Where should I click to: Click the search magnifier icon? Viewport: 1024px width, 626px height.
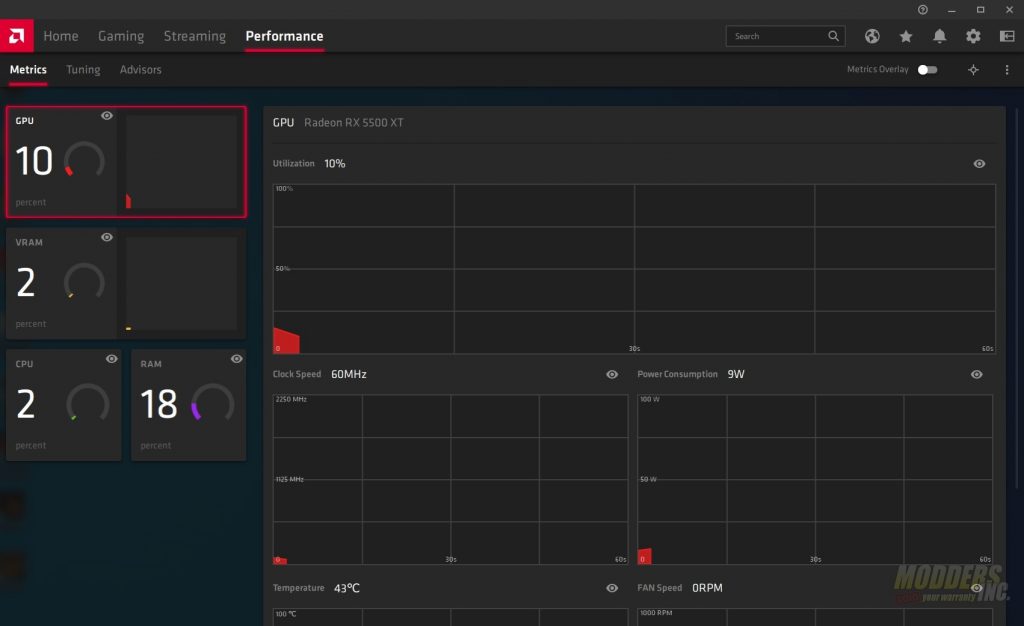[833, 36]
